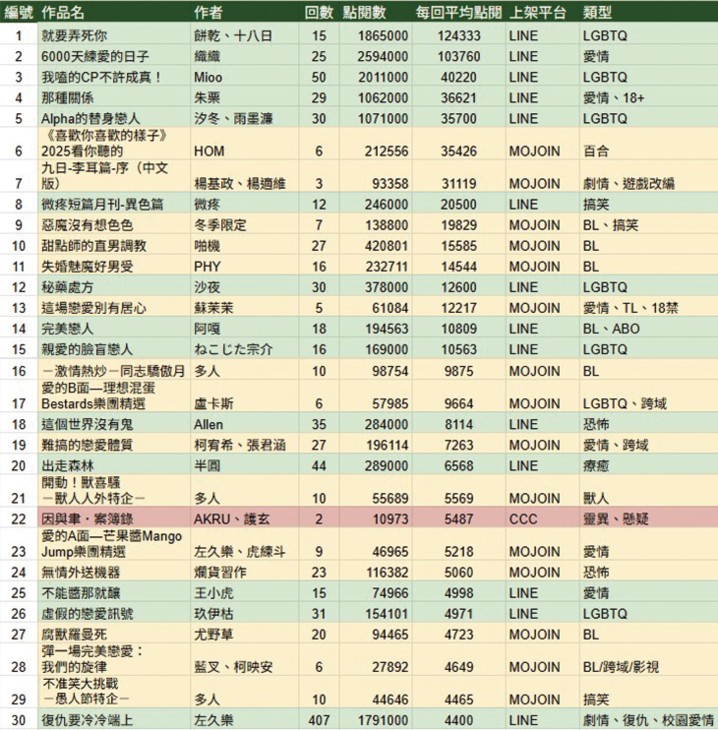Select genre cell 獸人
The width and height of the screenshot is (718, 730).
(596, 499)
